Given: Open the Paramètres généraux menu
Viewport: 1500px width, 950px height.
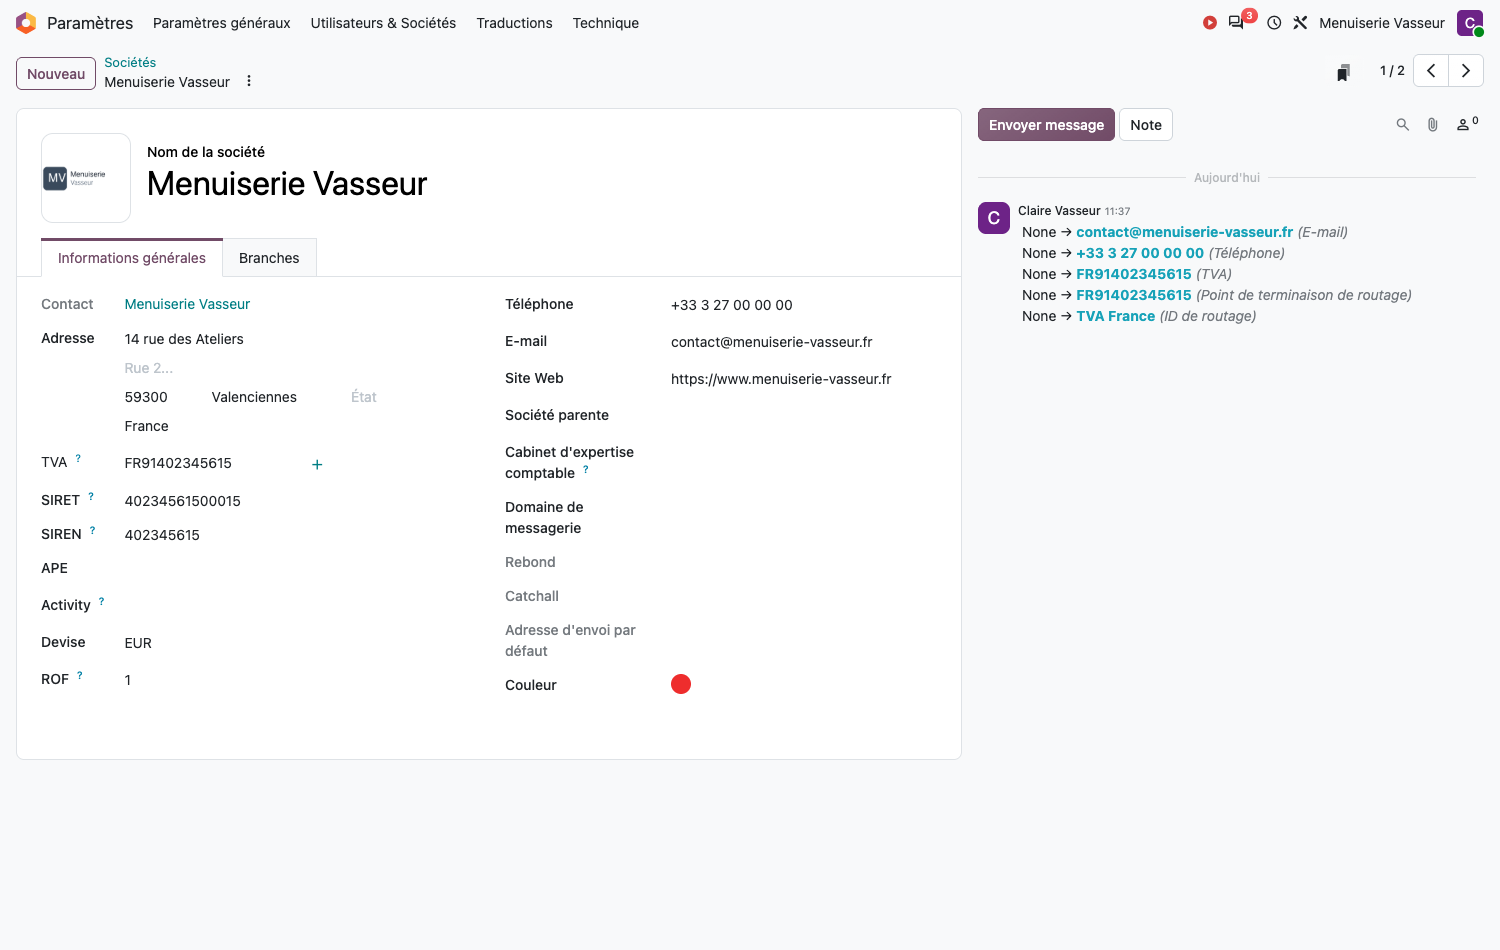Looking at the screenshot, I should 222,23.
